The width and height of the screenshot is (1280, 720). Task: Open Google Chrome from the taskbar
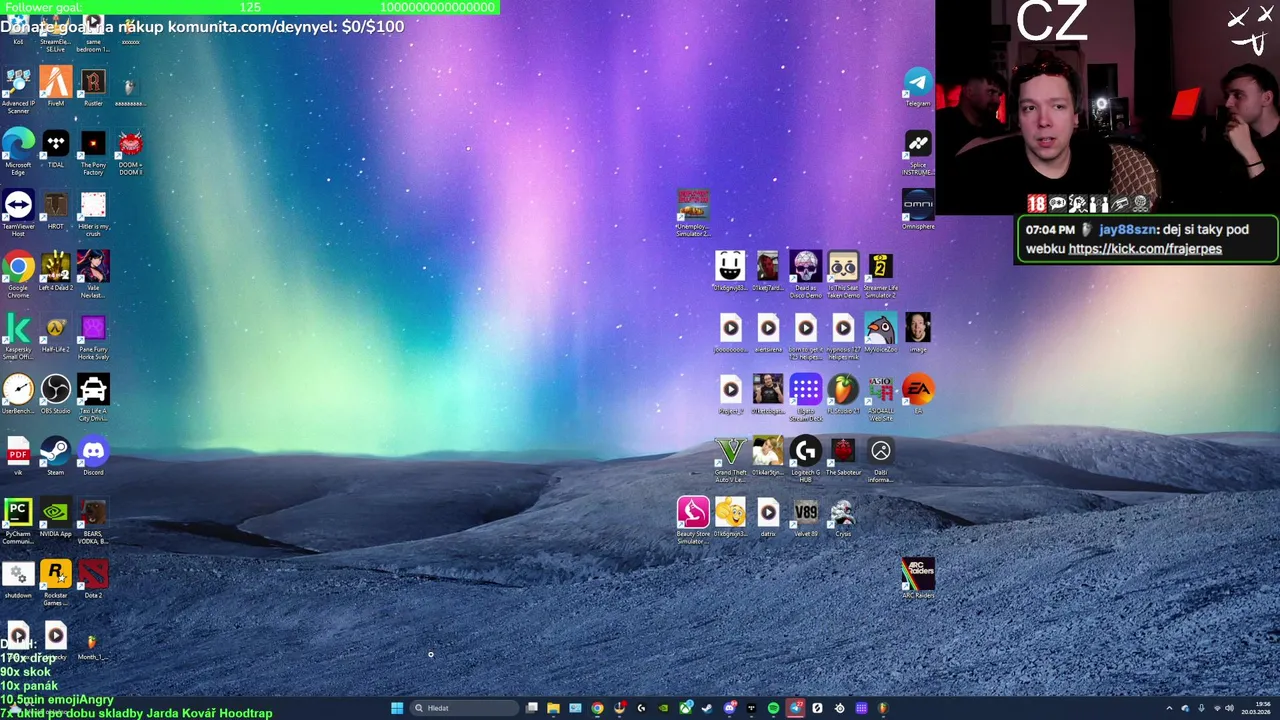point(597,708)
